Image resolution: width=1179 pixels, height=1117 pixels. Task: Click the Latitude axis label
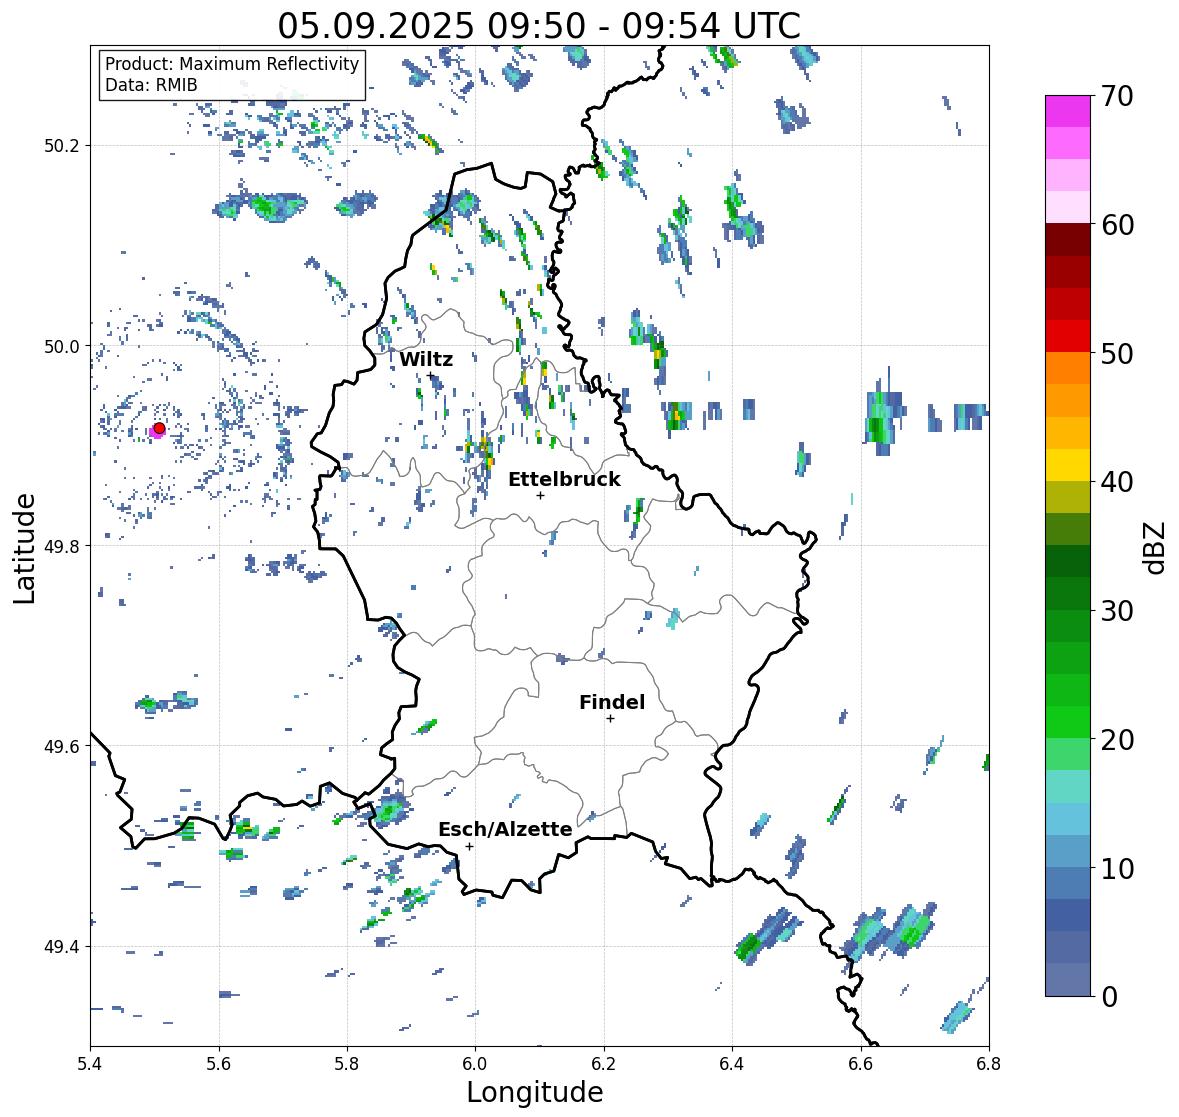point(25,548)
